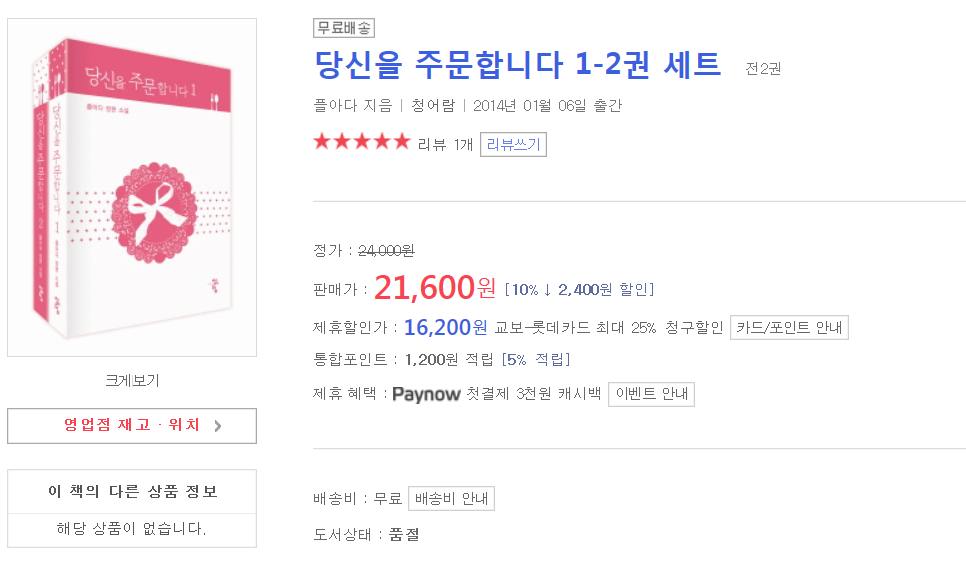Click the five red star rating icons

361,142
